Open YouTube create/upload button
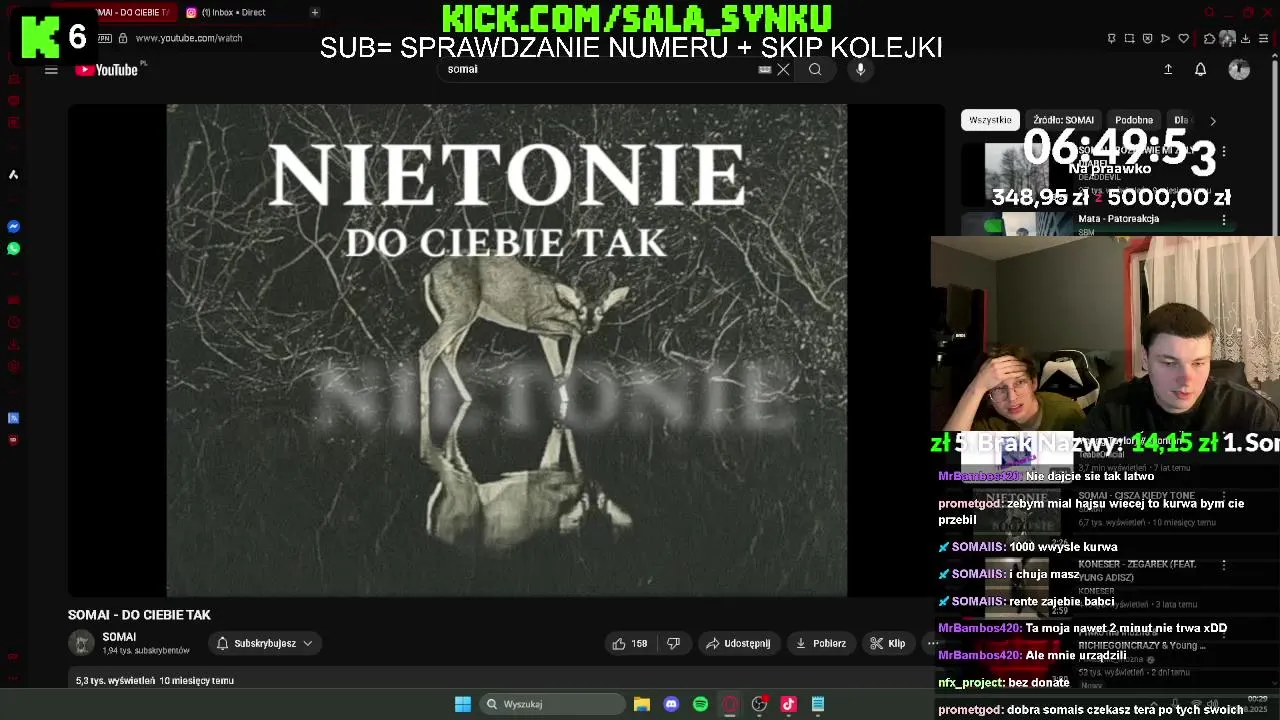The width and height of the screenshot is (1280, 720). point(1167,69)
